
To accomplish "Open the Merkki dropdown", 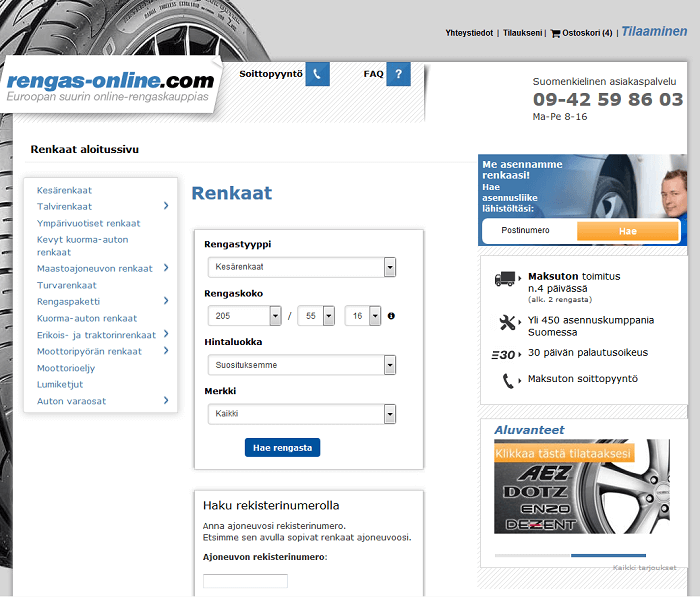I will (302, 414).
